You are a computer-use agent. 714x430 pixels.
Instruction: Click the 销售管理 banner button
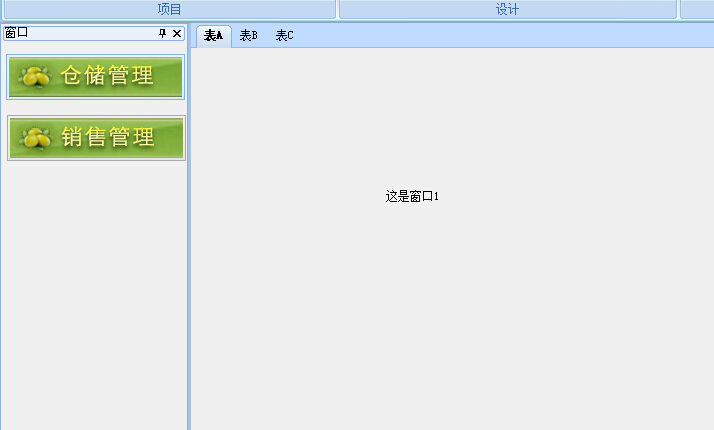tap(97, 138)
